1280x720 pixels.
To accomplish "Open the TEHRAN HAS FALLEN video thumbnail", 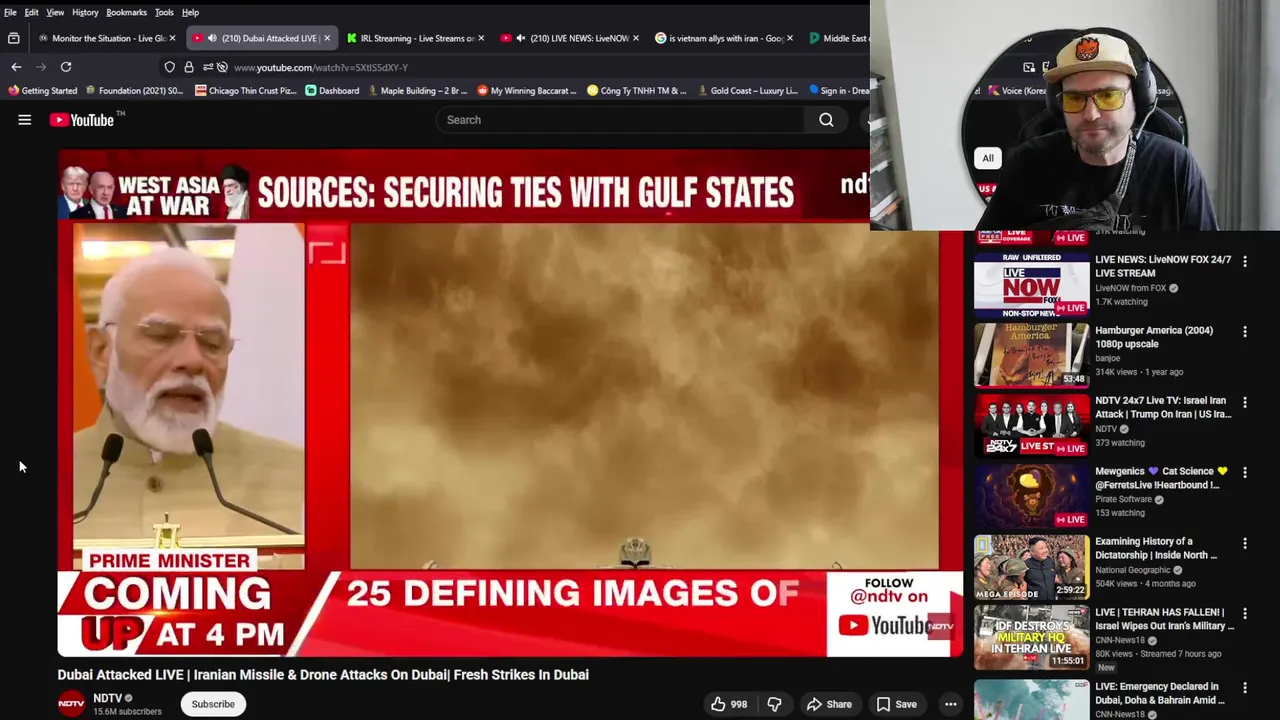I will point(1032,637).
